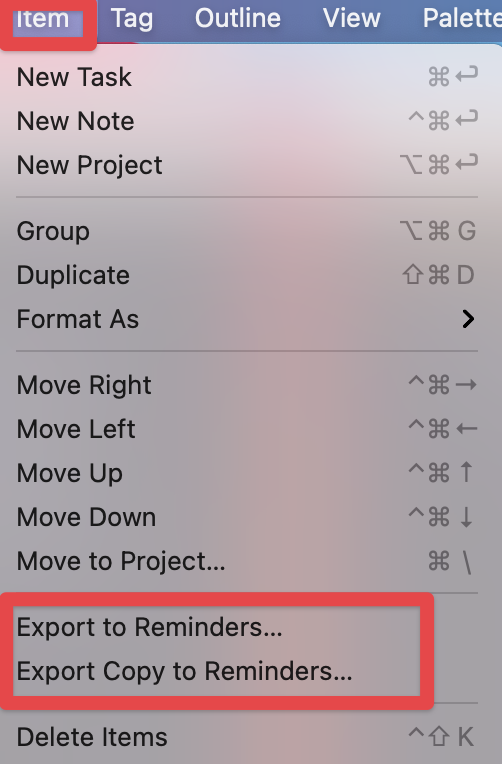Select New Note menu entry
Image resolution: width=502 pixels, height=764 pixels.
tap(247, 121)
